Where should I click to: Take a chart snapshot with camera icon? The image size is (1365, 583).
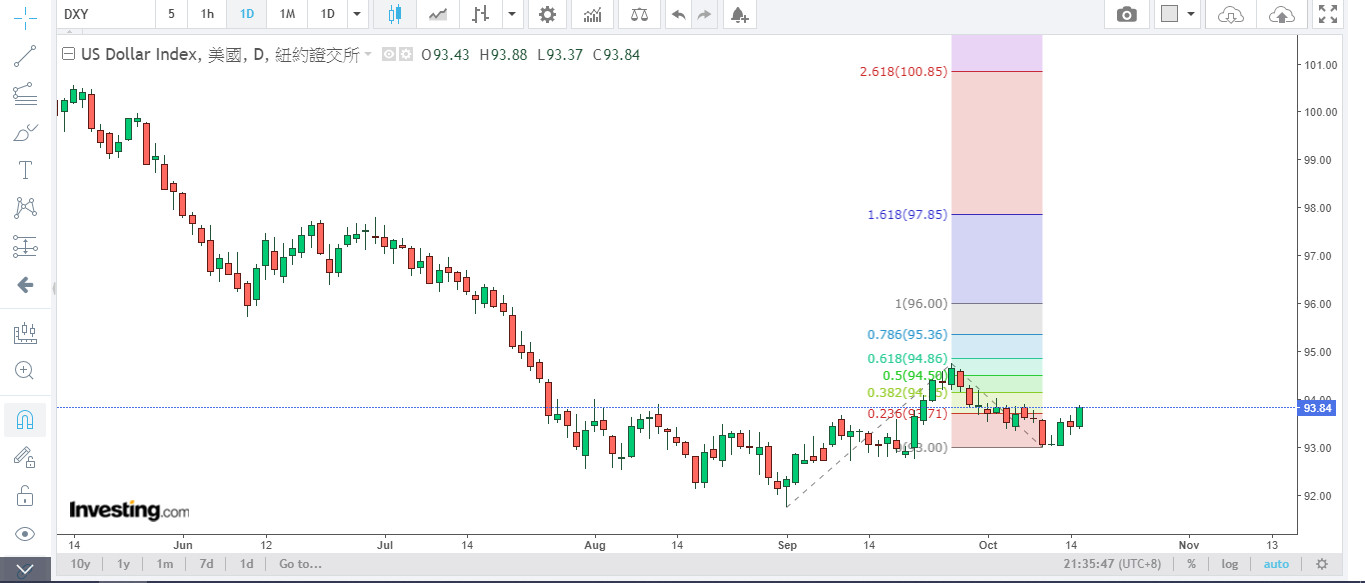pyautogui.click(x=1127, y=14)
